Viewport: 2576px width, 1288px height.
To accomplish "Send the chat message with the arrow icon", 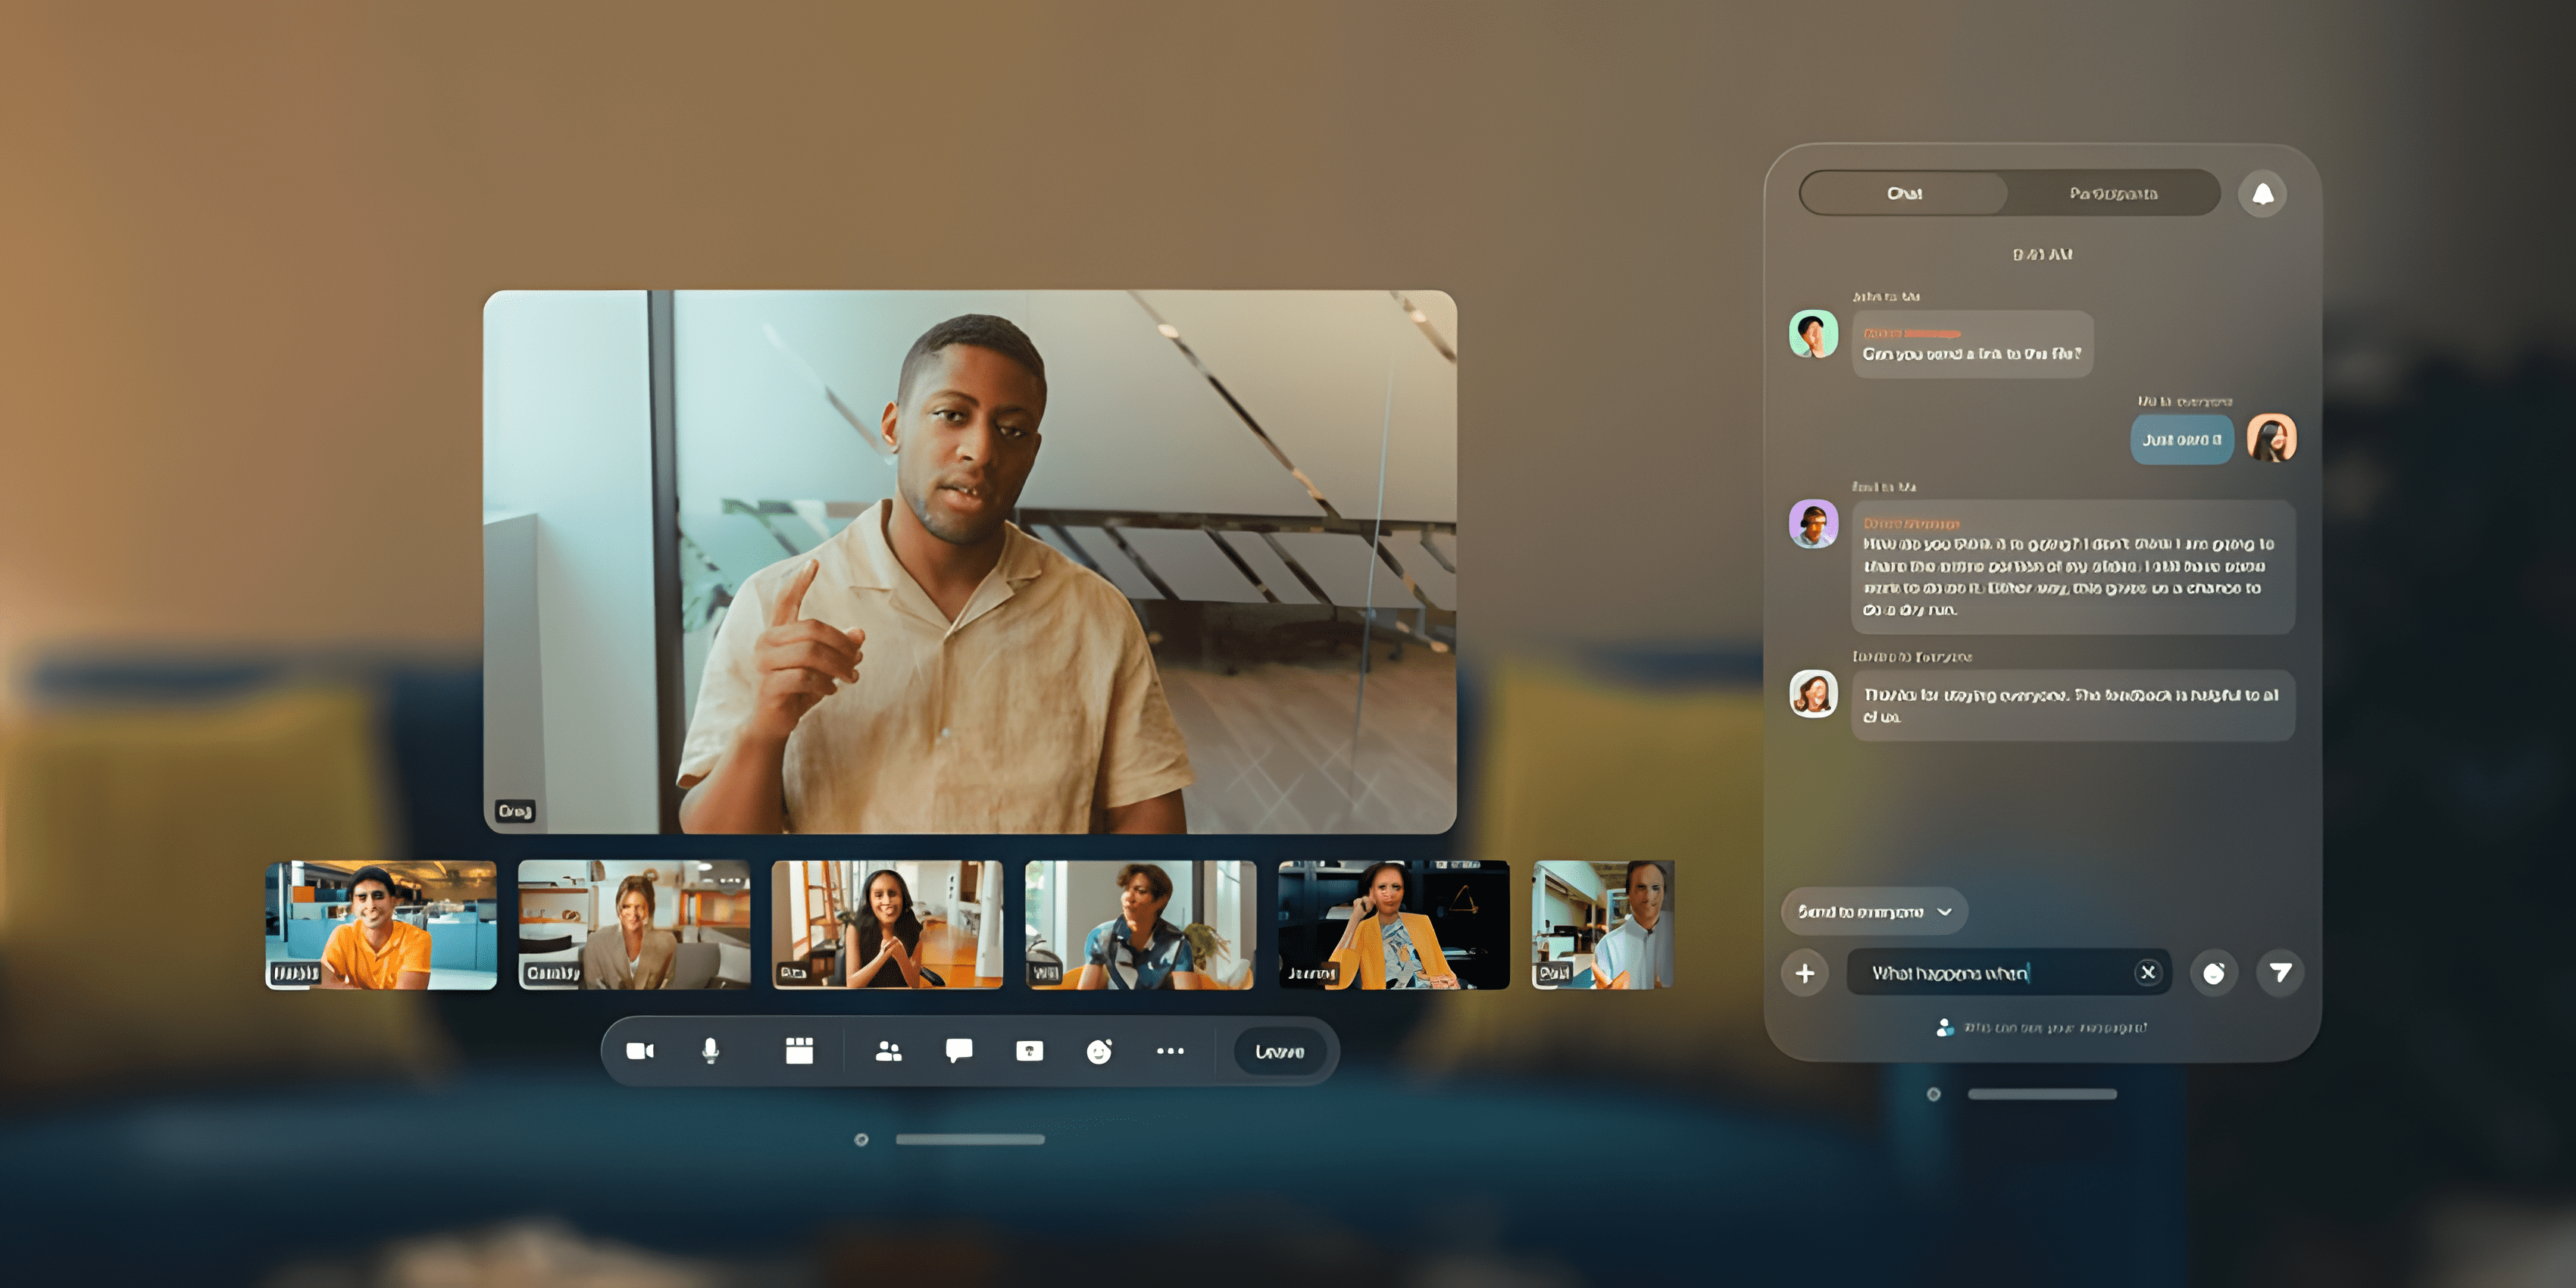I will click(2280, 972).
